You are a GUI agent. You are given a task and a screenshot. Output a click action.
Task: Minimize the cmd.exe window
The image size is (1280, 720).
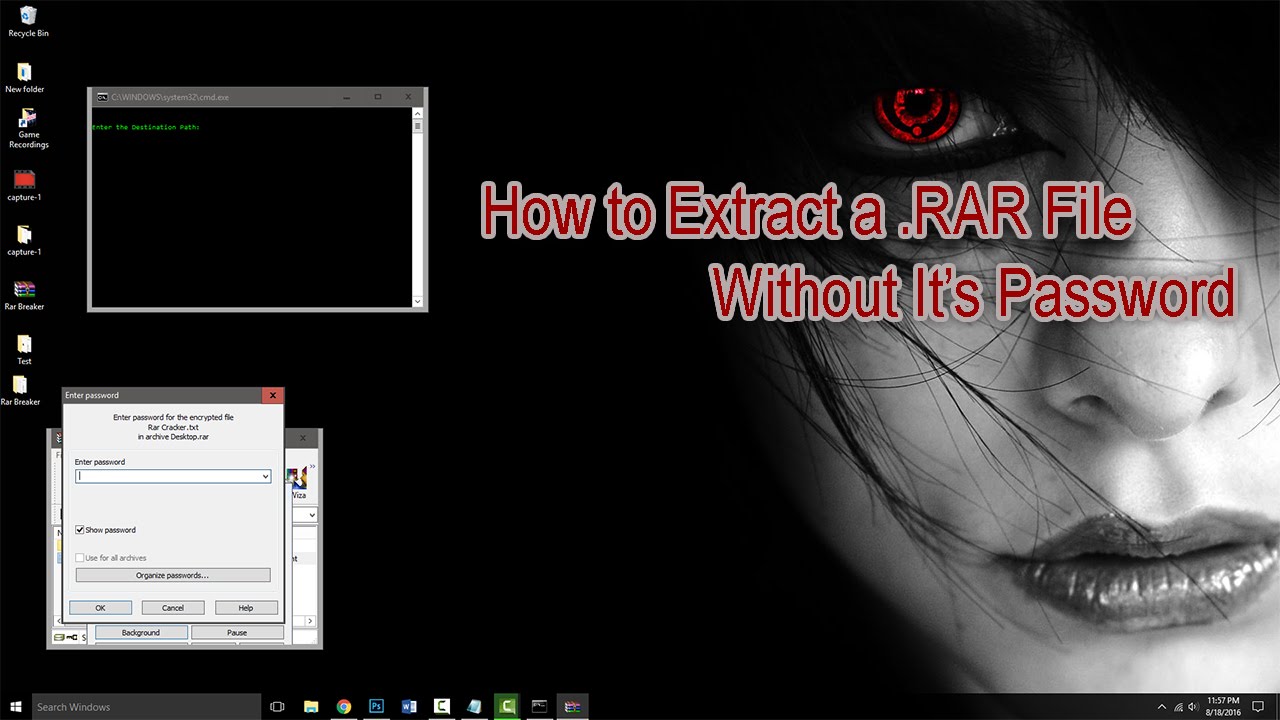tap(346, 97)
